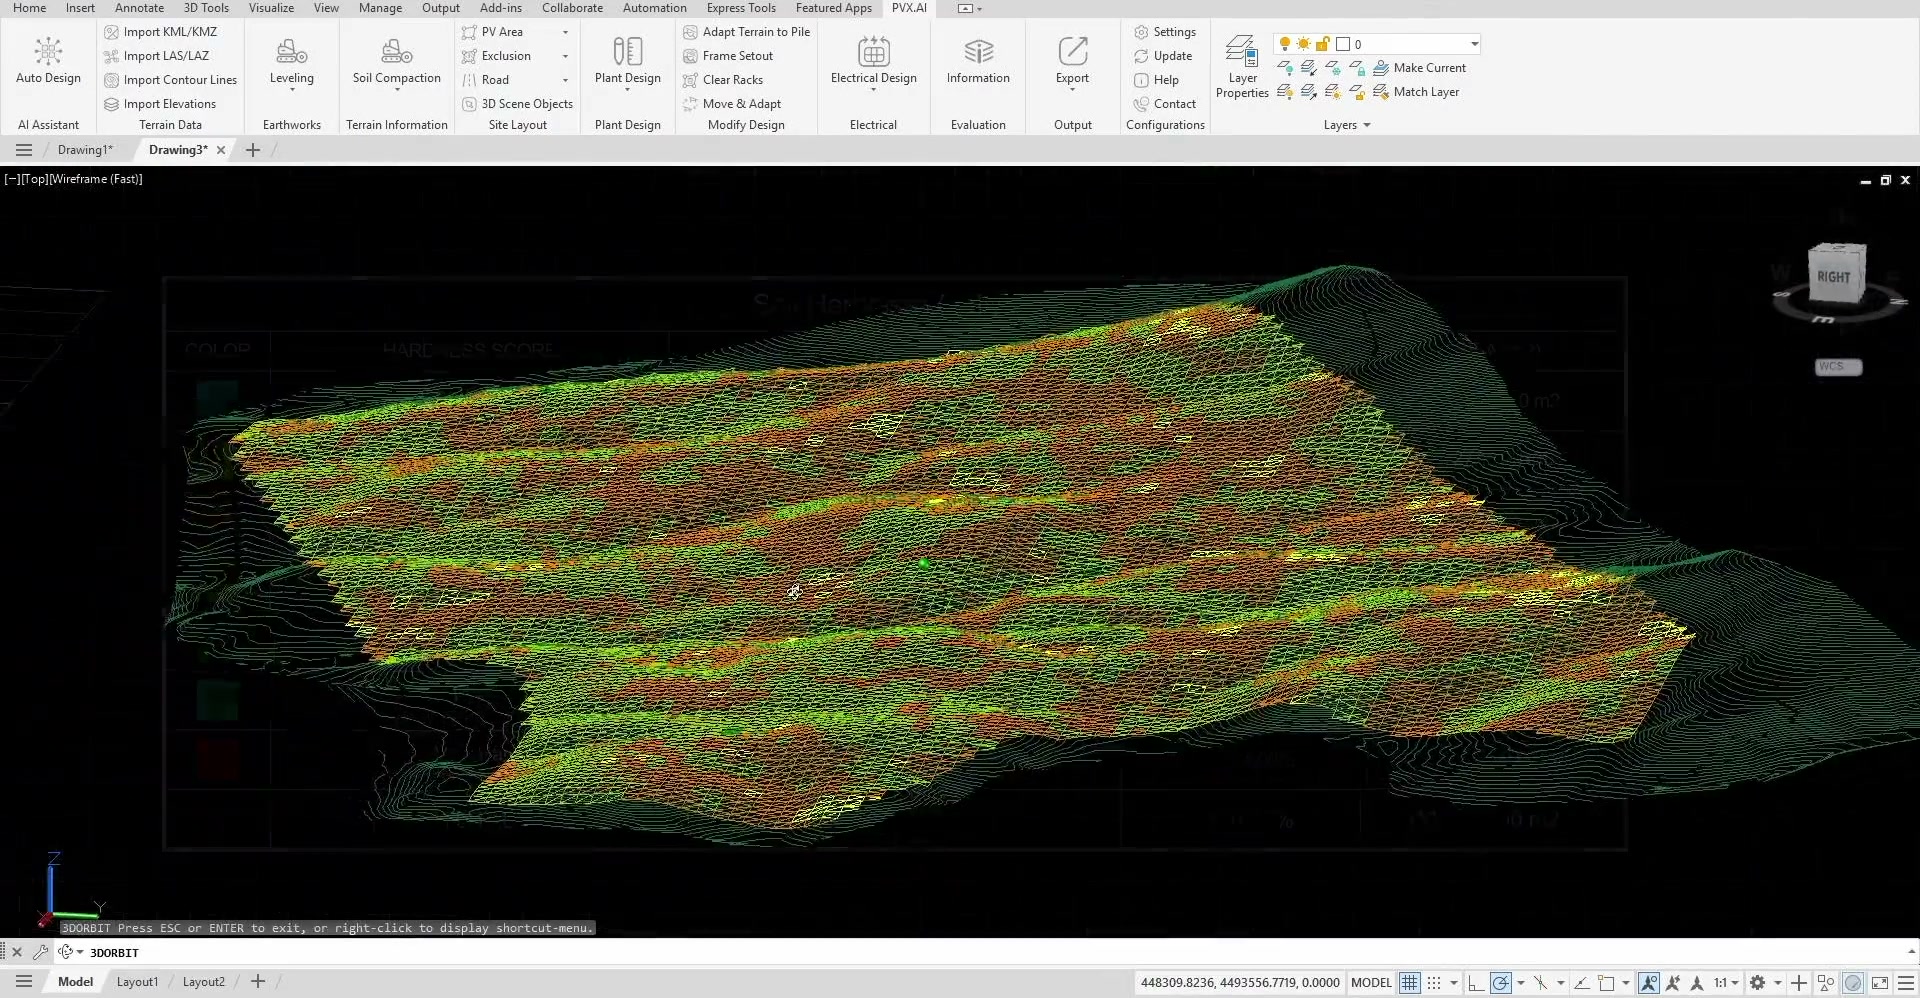Screen dimensions: 1920x998
Task: Open the Electrical Design tool
Action: 873,62
